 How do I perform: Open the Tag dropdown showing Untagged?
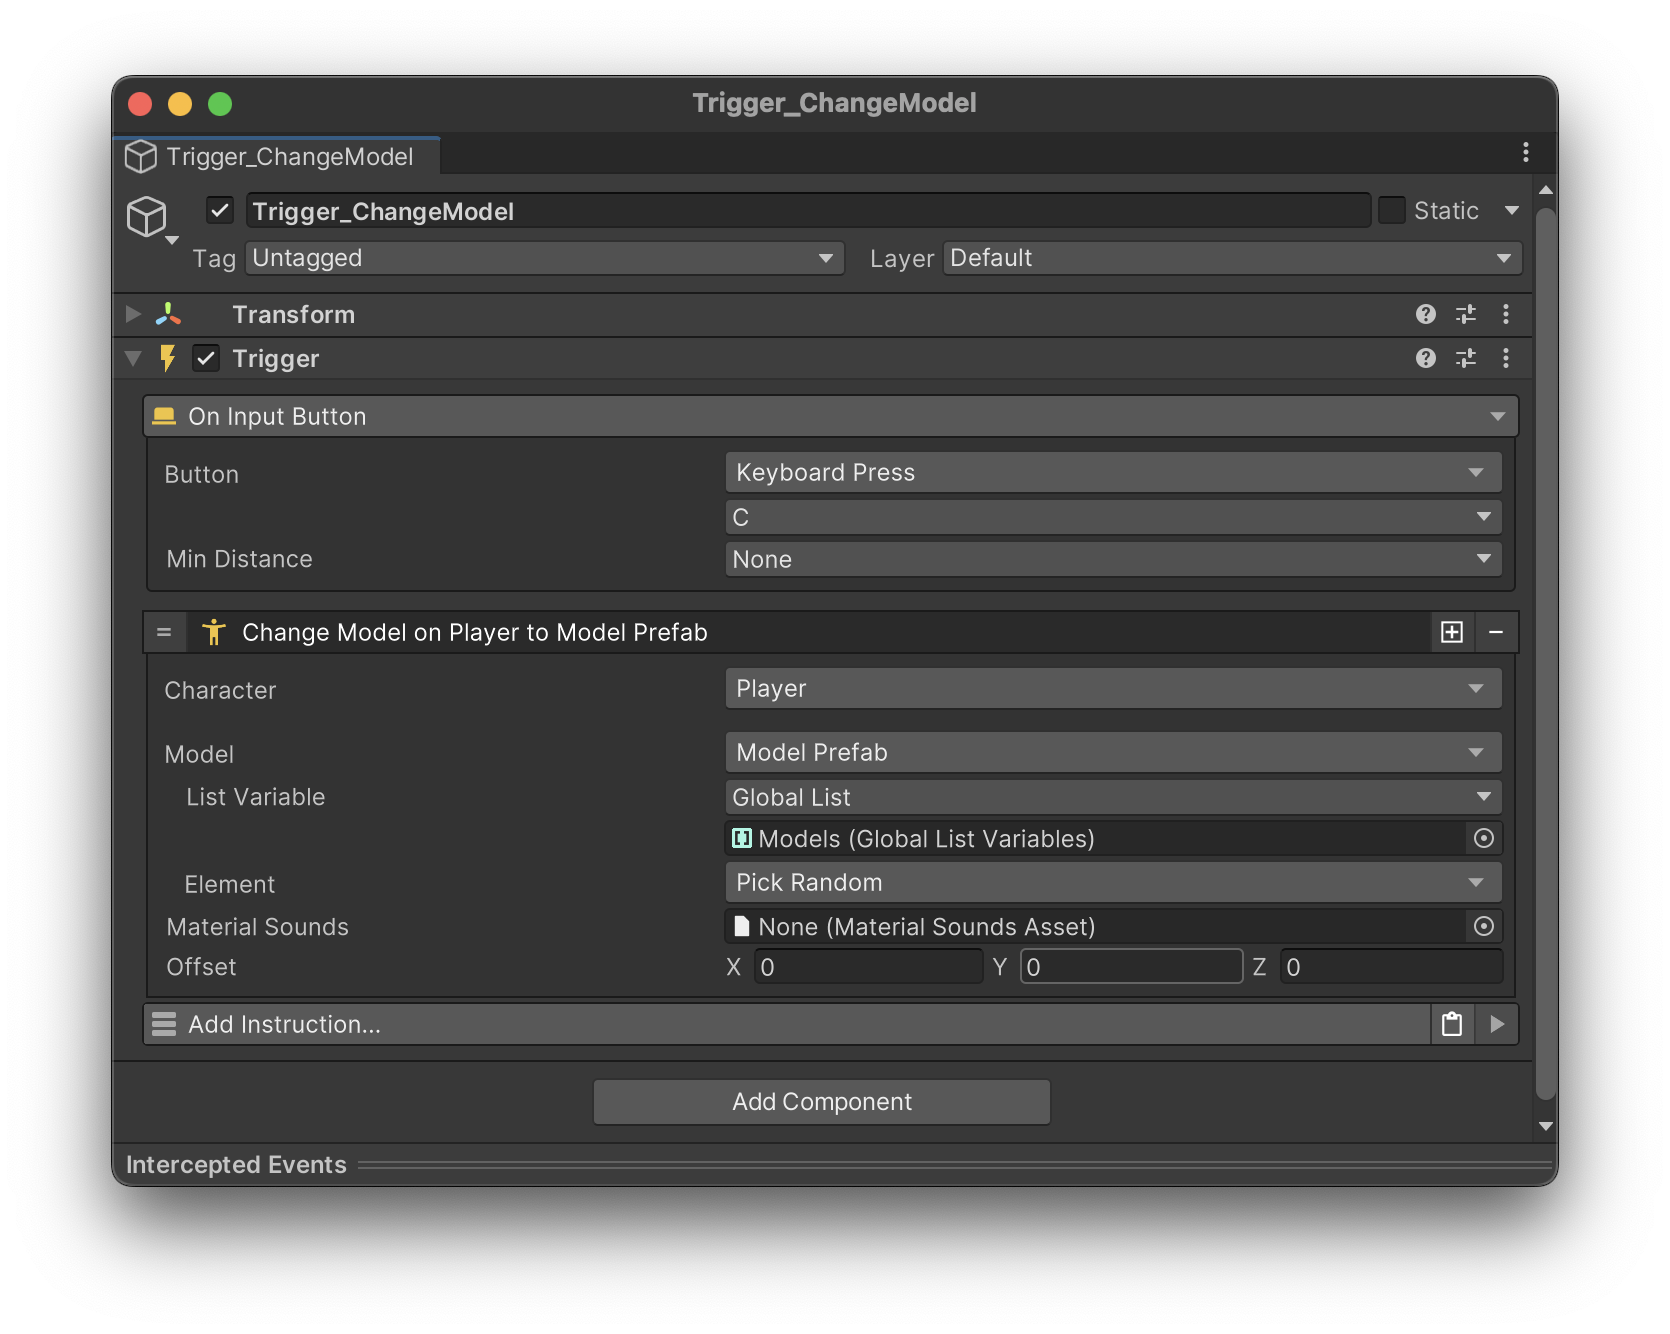pos(544,258)
